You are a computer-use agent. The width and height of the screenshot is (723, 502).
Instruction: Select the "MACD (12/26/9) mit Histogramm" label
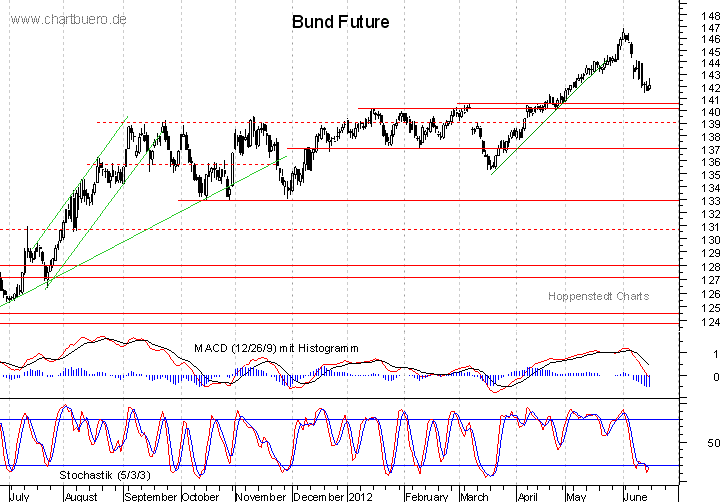[276, 348]
